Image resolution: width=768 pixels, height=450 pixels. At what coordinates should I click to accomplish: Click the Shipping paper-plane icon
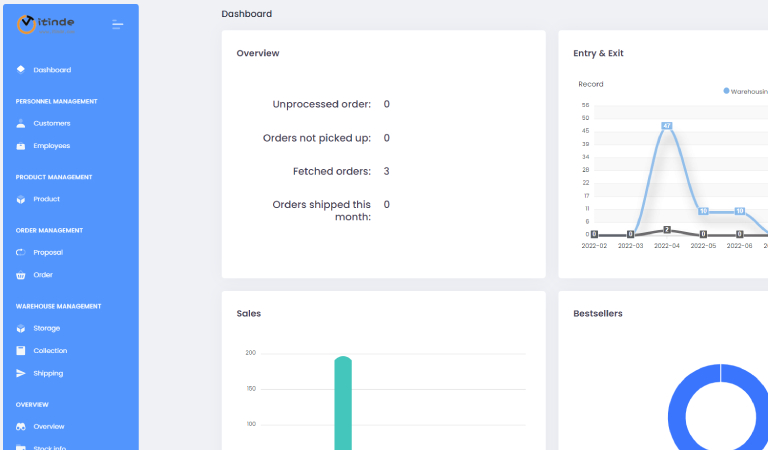(21, 373)
